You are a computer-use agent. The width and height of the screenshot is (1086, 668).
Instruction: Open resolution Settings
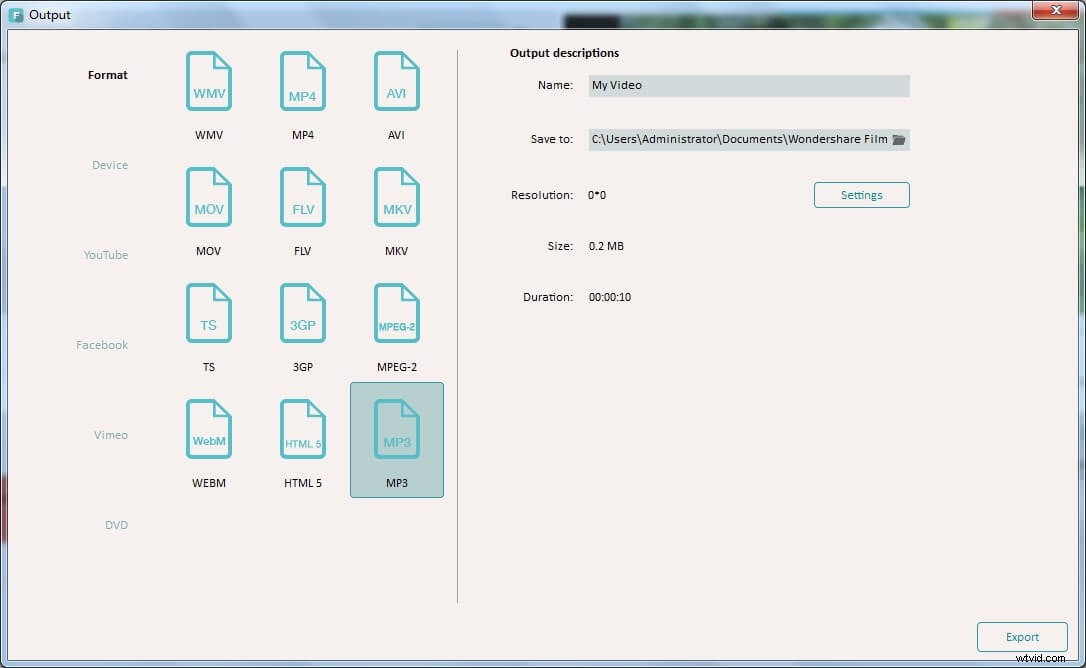[x=861, y=195]
